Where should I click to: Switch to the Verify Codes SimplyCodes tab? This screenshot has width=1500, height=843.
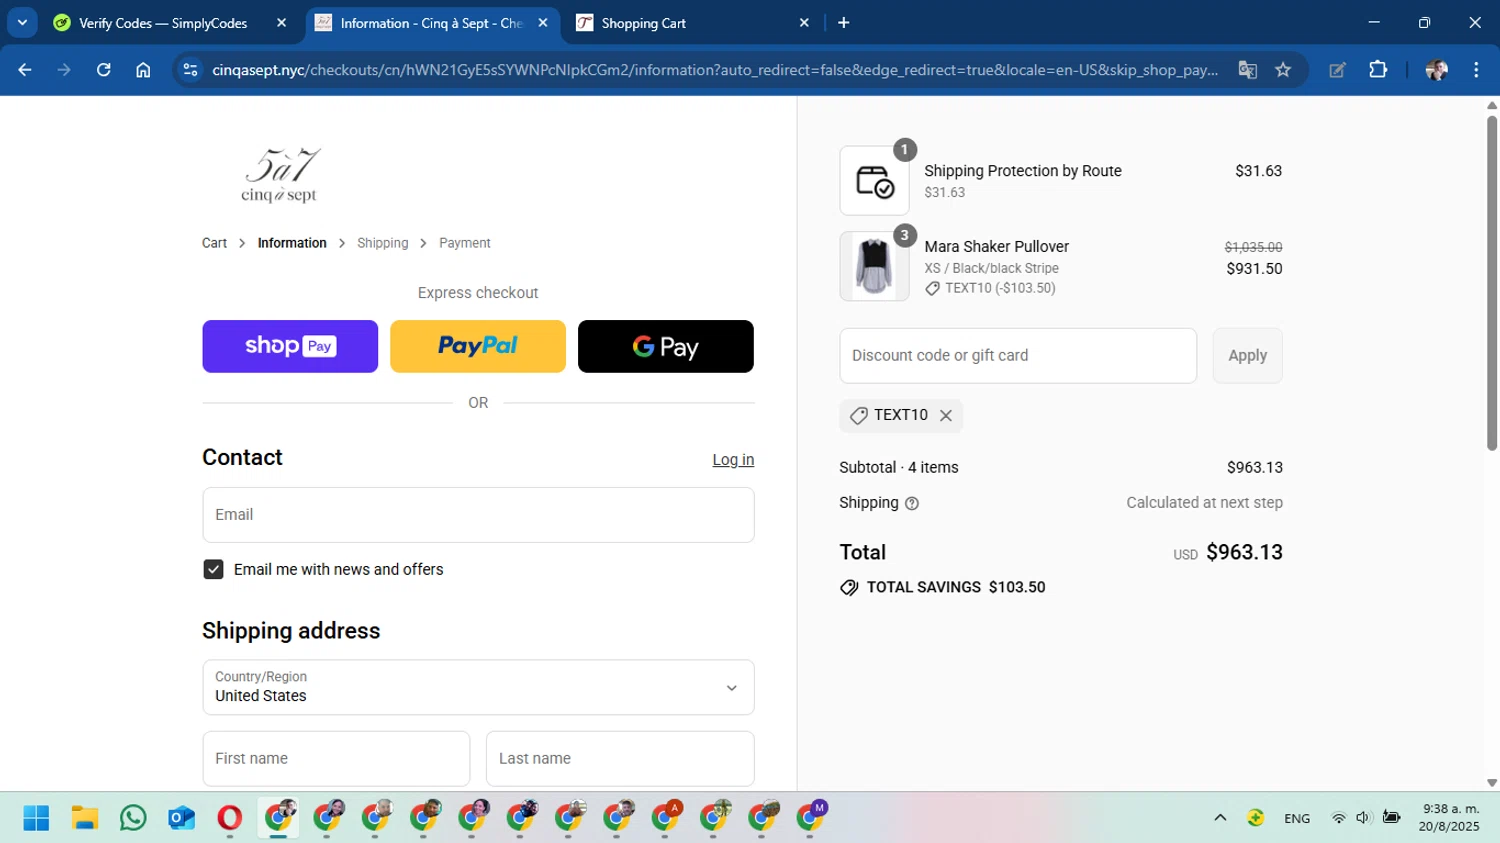point(162,22)
